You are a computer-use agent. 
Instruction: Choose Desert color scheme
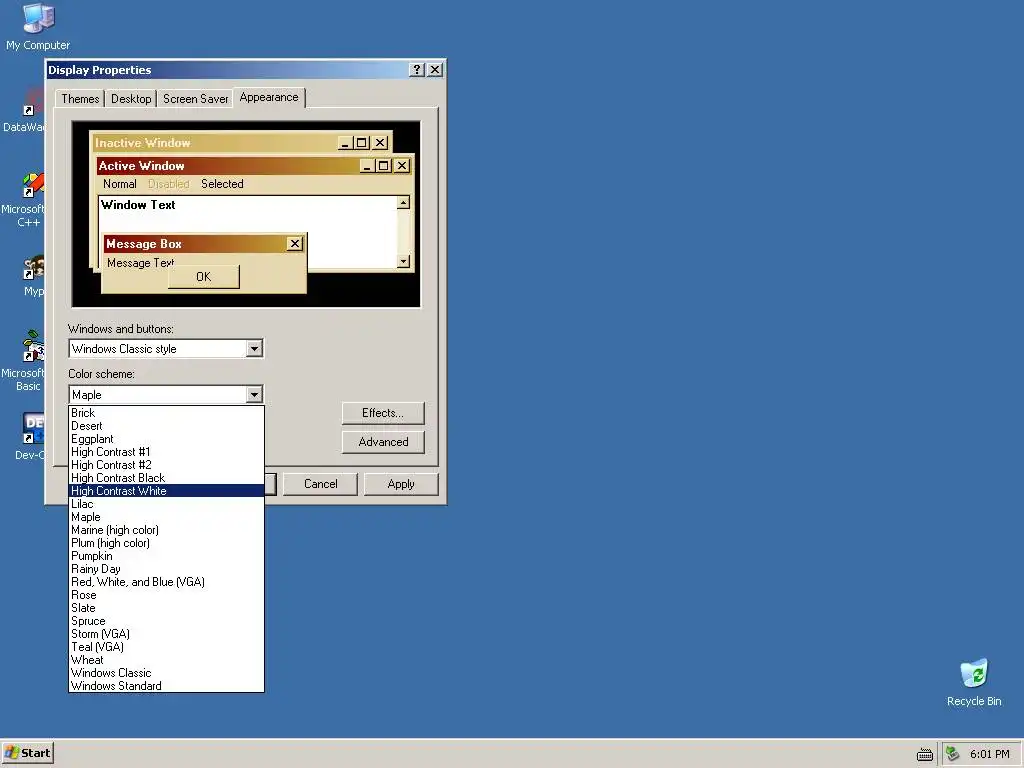point(167,426)
